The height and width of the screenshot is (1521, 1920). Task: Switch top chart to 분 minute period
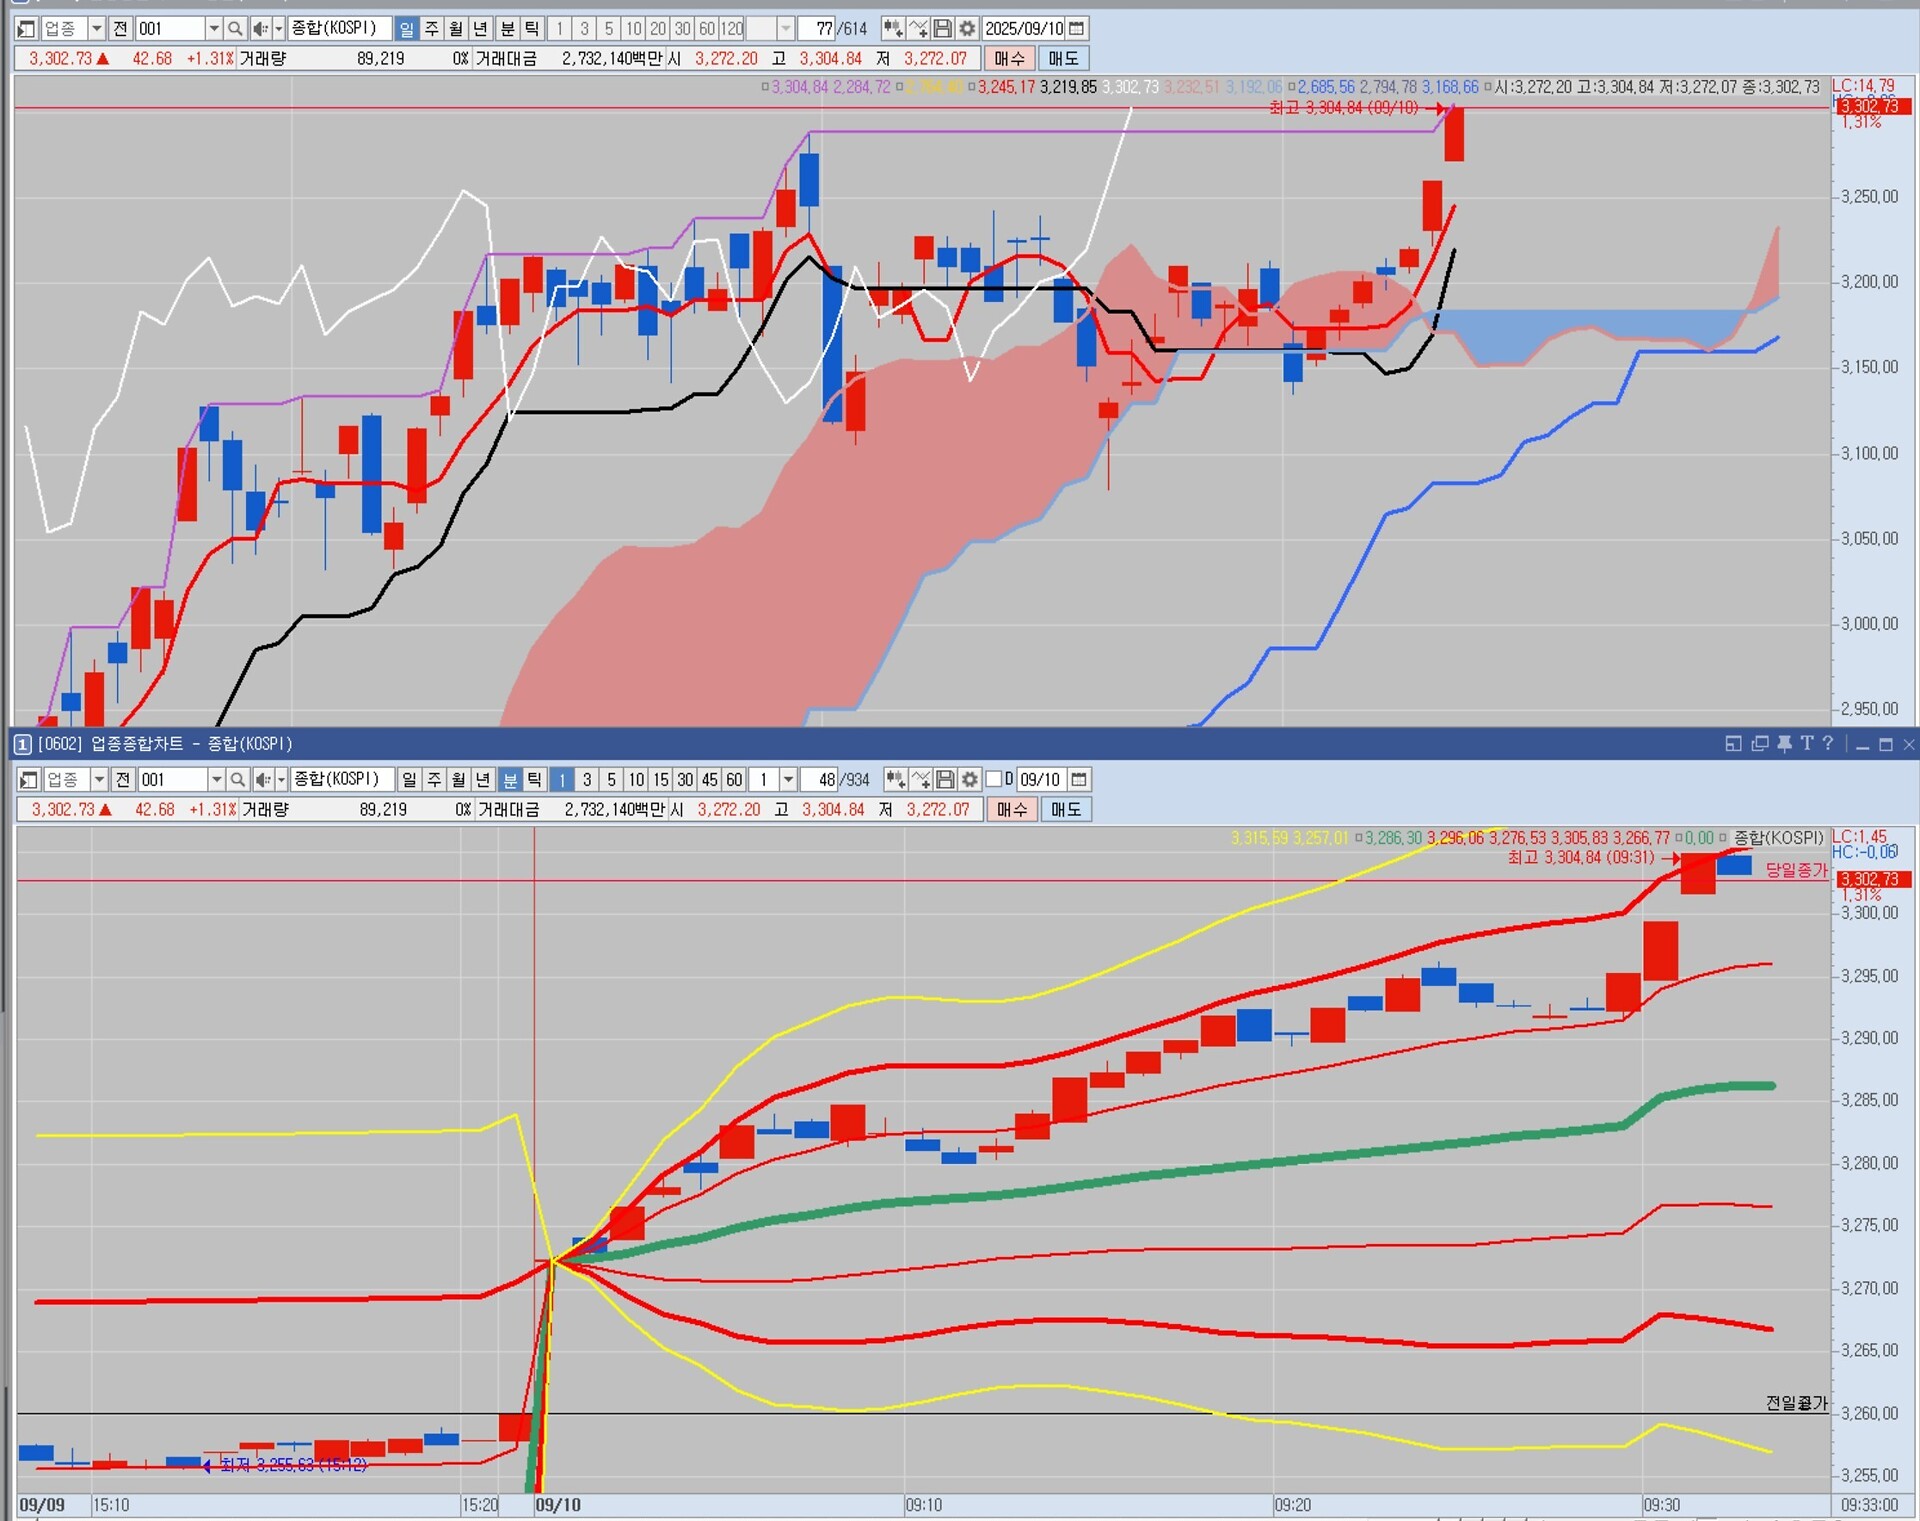tap(507, 28)
